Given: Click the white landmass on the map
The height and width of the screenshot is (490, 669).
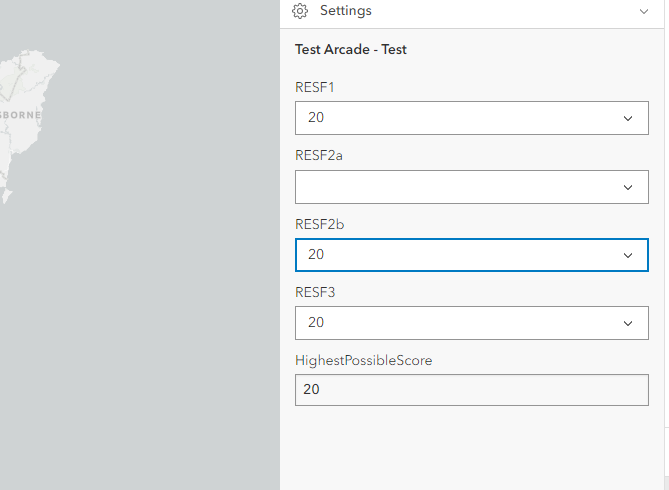Looking at the screenshot, I should pos(32,78).
